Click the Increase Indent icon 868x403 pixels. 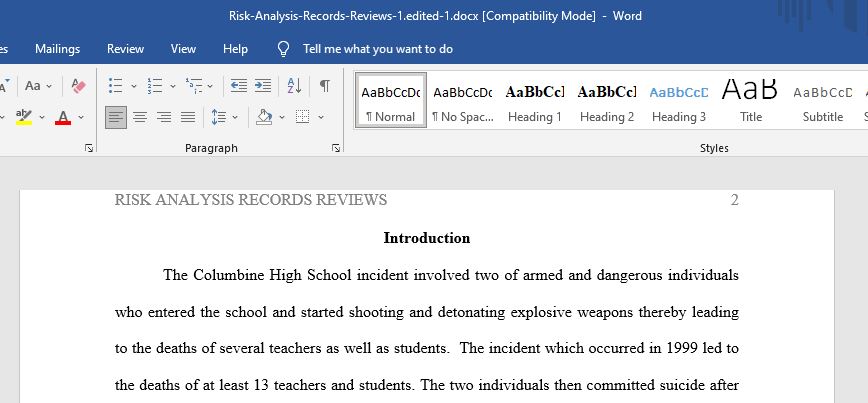coord(262,86)
